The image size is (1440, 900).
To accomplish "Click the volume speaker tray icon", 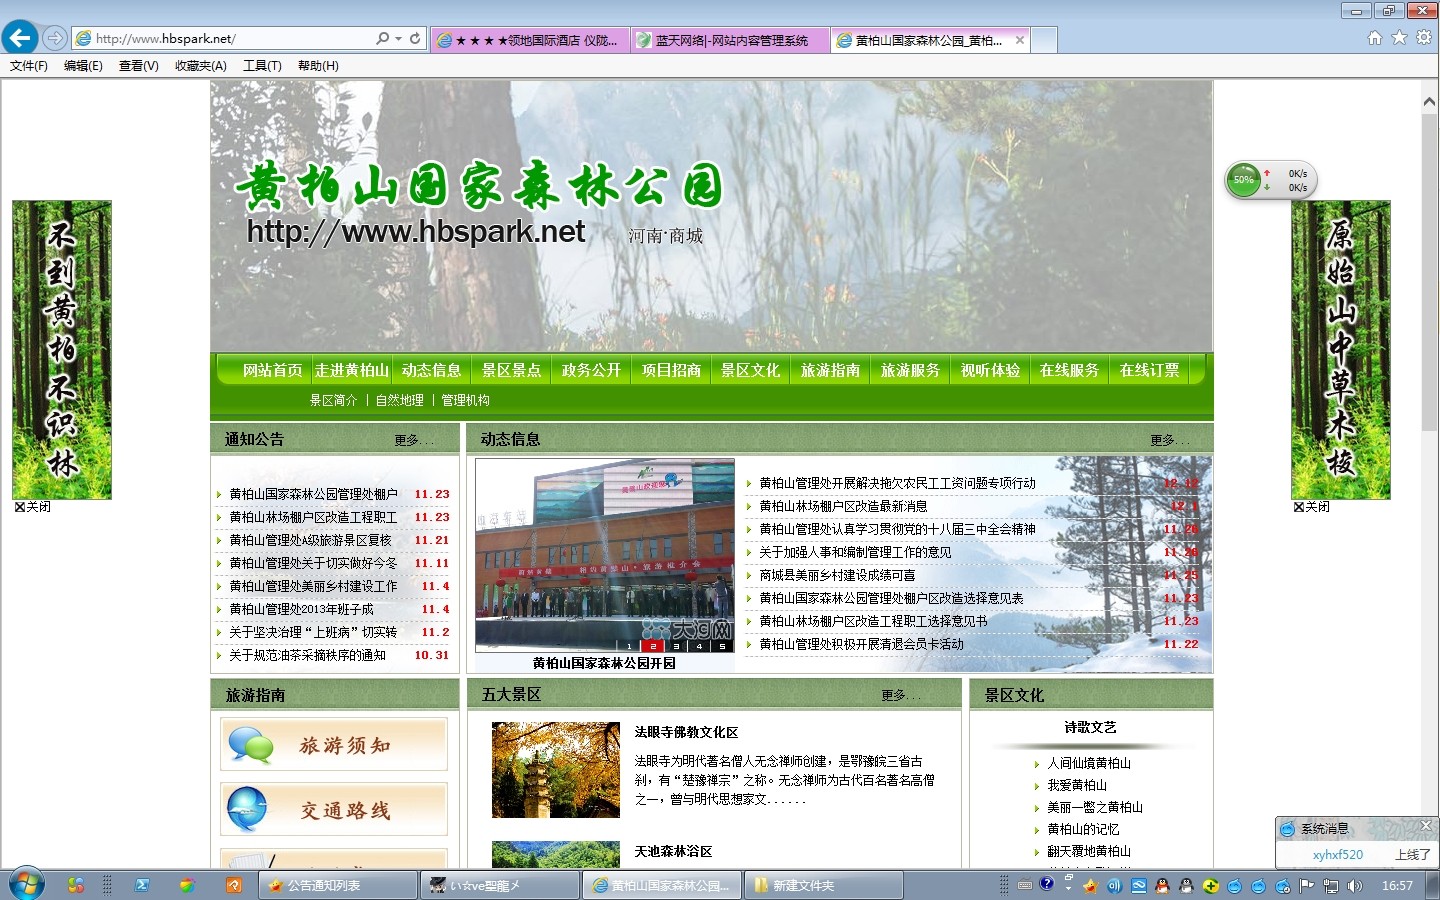I will coord(1355,885).
